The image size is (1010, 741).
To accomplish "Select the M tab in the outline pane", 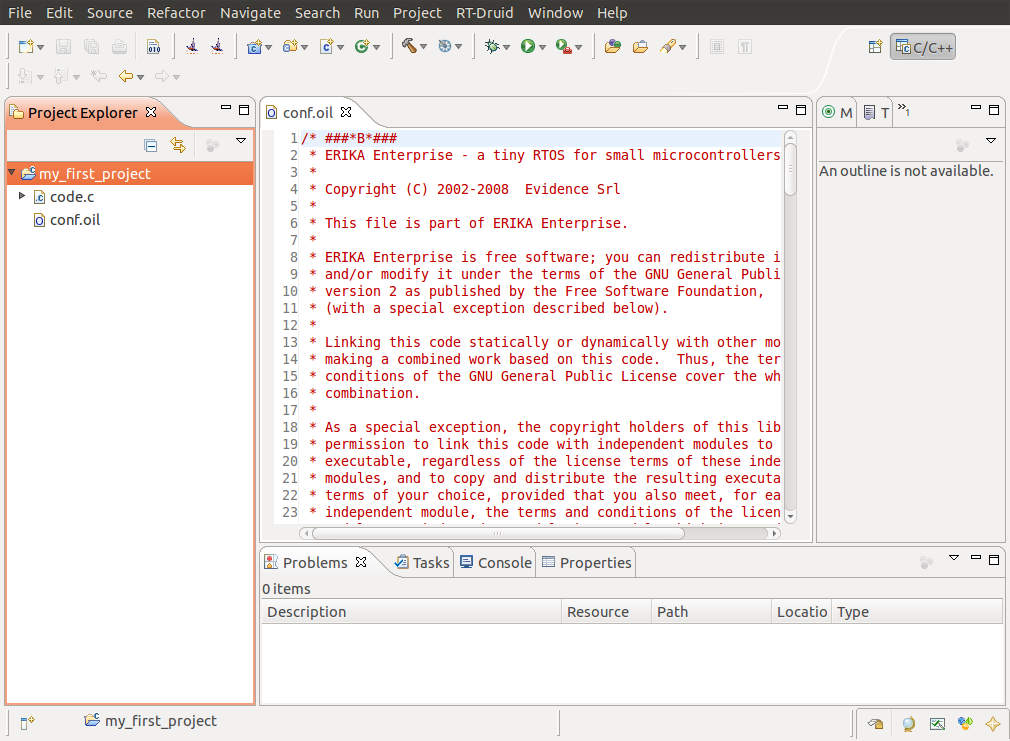I will [x=837, y=113].
